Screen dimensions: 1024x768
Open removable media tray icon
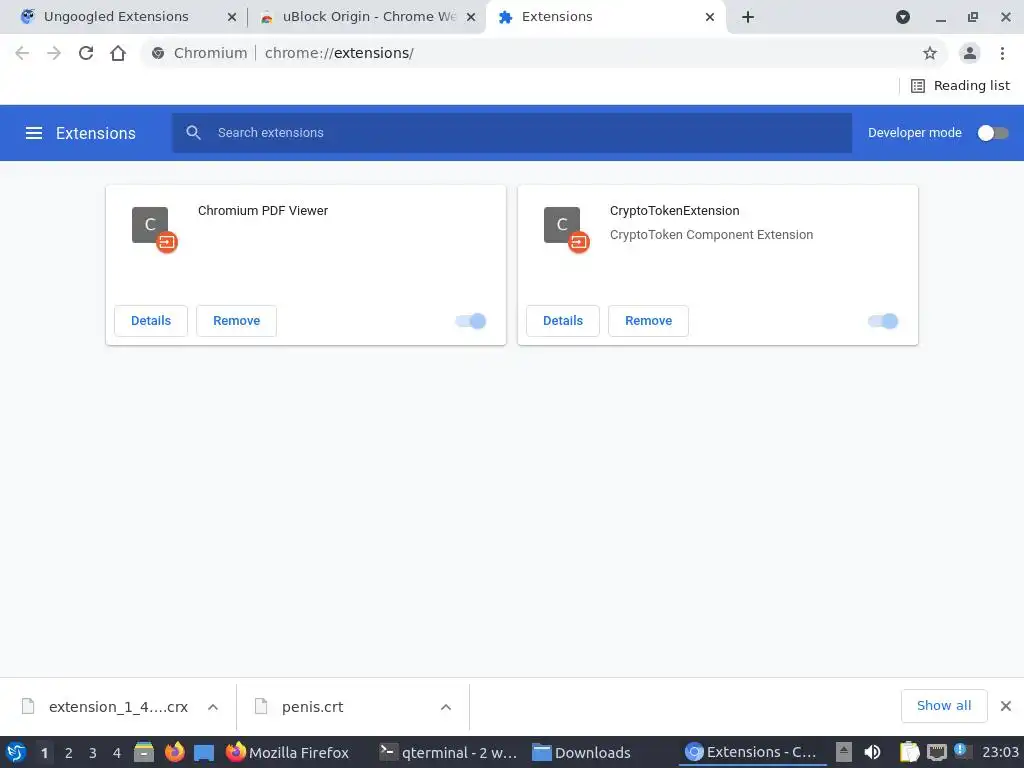(844, 752)
